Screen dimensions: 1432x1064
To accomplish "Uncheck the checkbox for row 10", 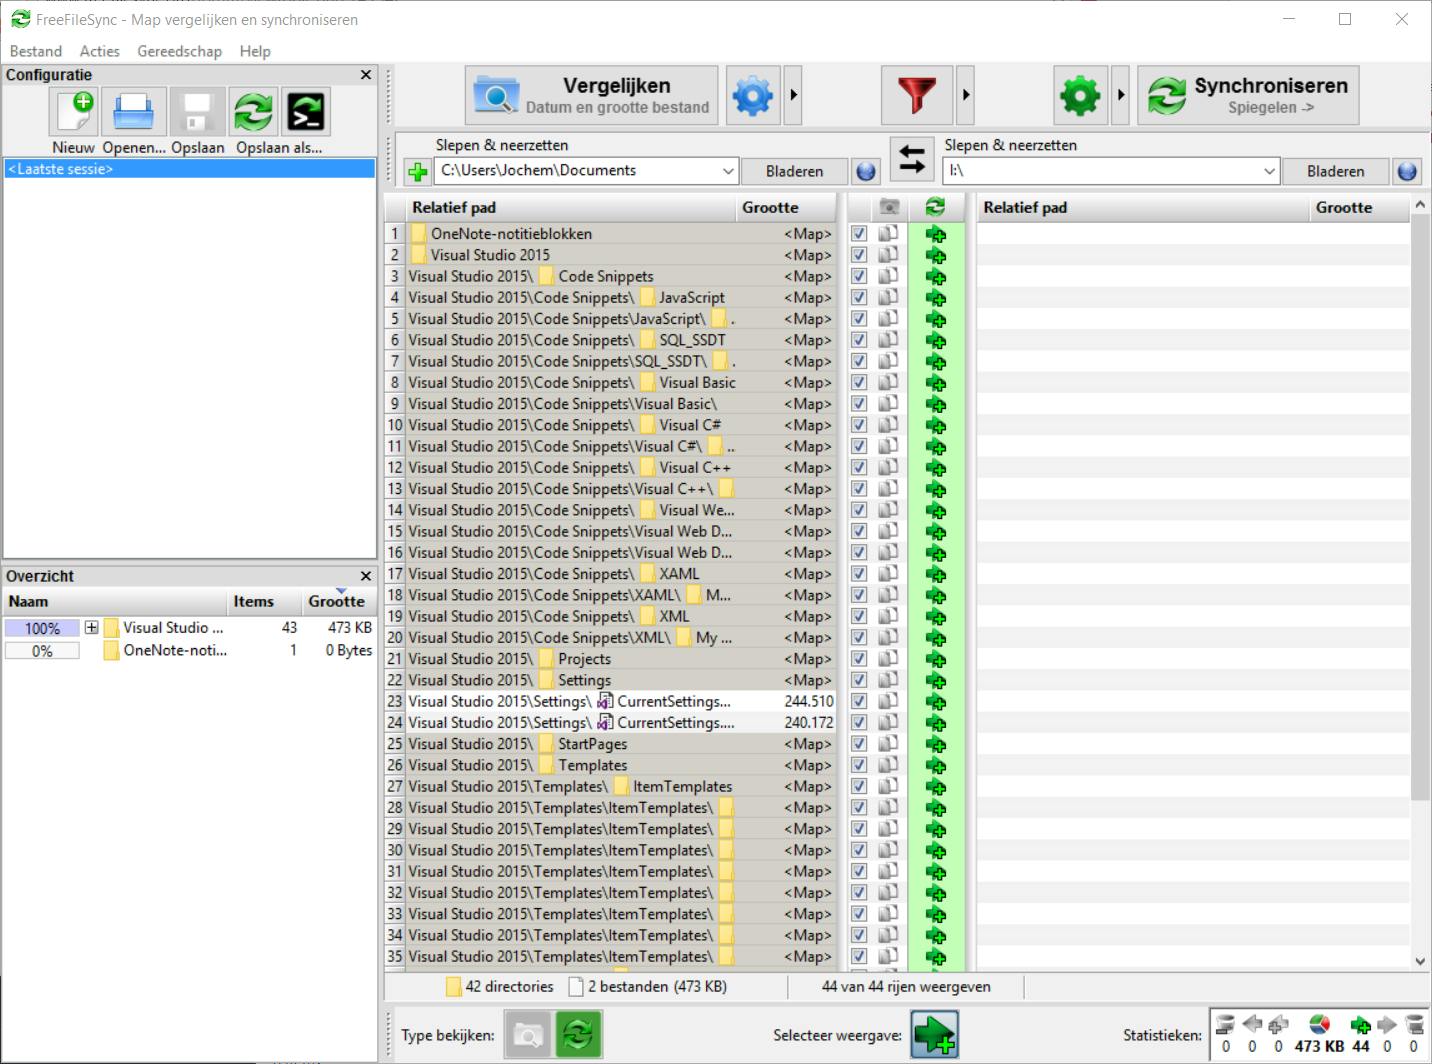I will point(859,425).
